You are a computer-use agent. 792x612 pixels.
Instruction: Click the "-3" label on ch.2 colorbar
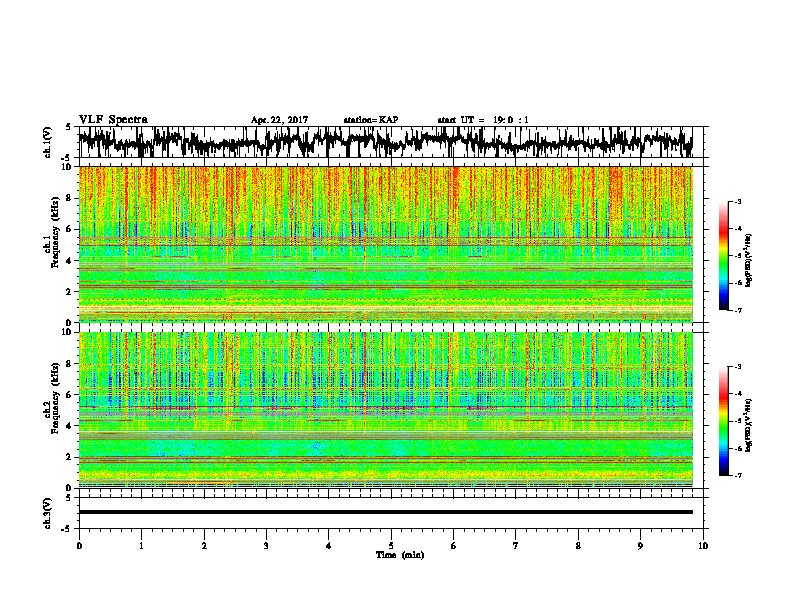[x=737, y=367]
